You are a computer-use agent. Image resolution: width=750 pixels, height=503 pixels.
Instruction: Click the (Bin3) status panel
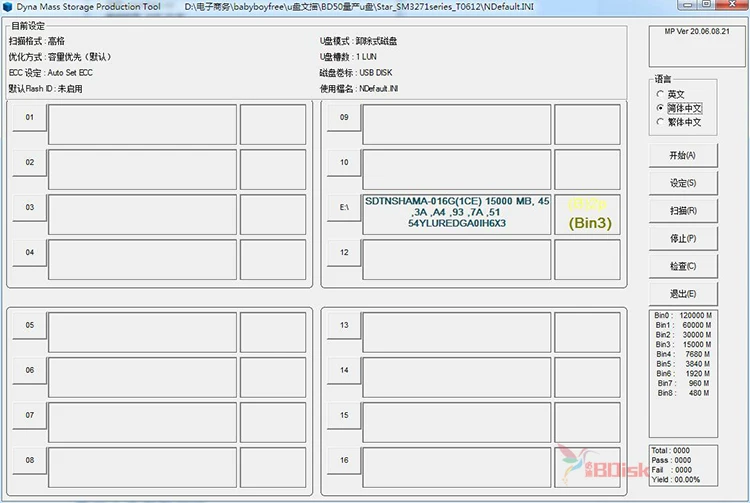pyautogui.click(x=587, y=214)
